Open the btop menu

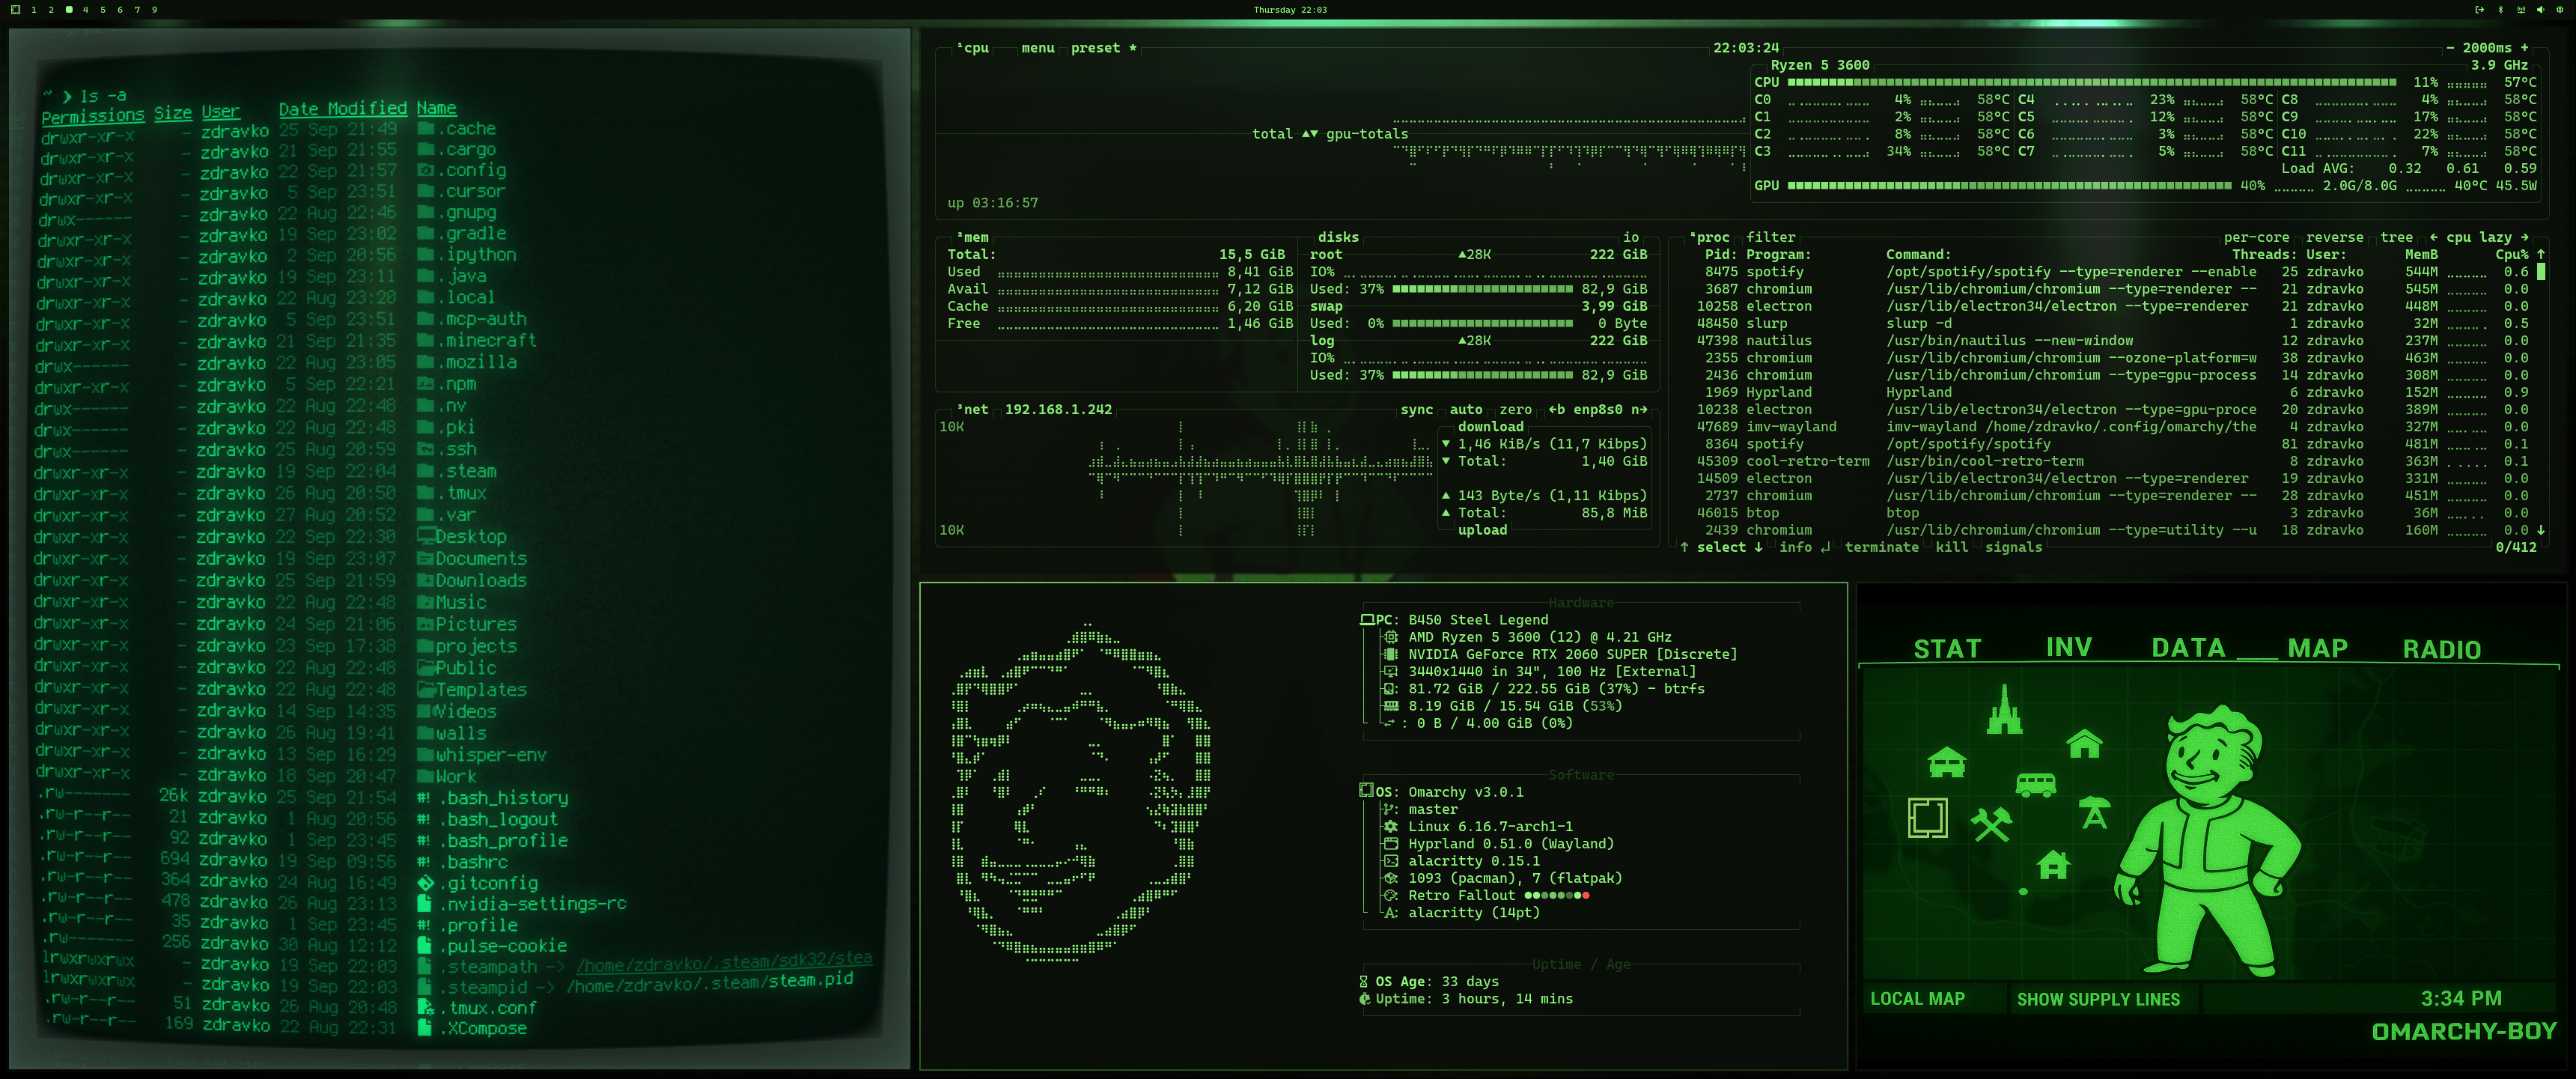(1038, 47)
